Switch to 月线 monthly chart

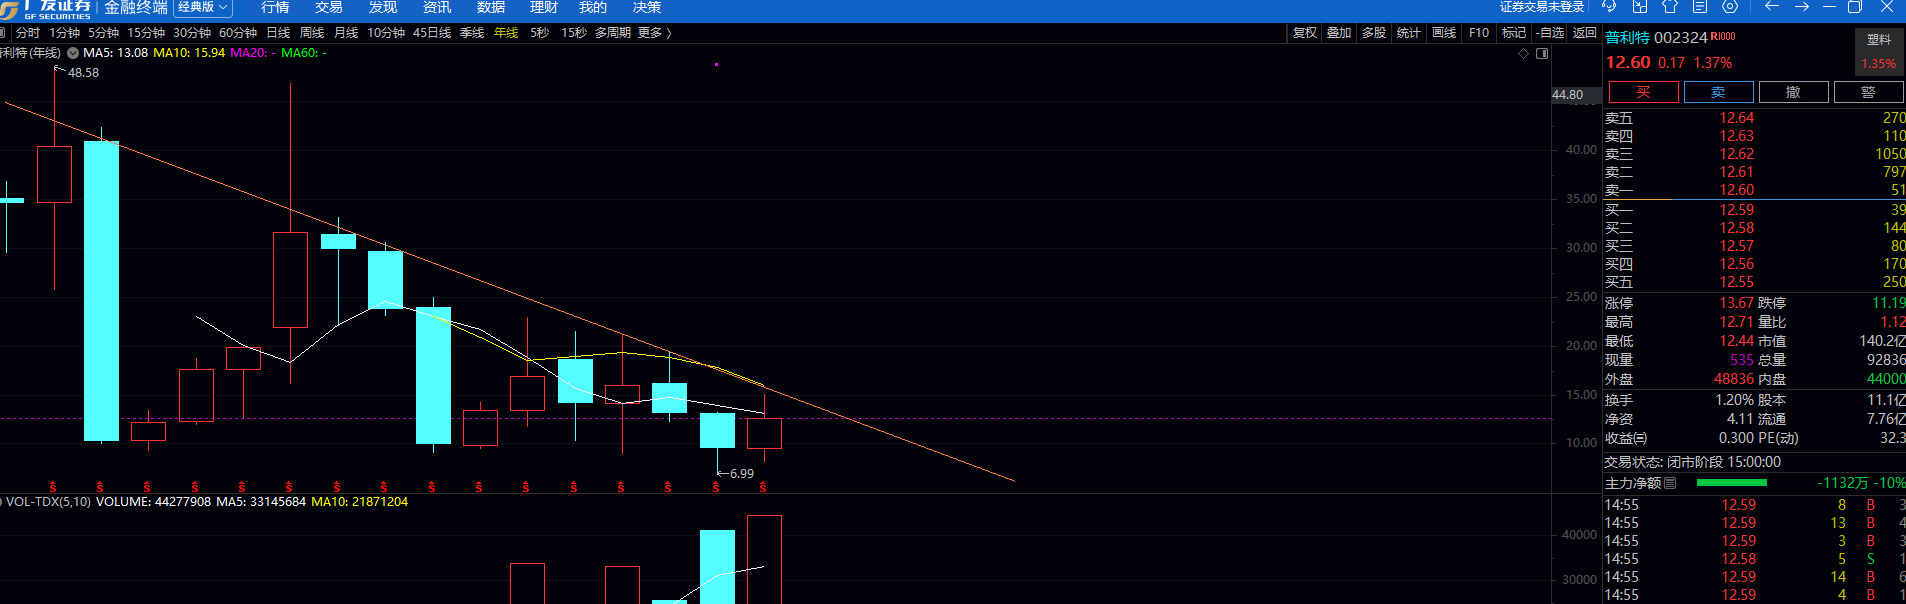[x=346, y=33]
